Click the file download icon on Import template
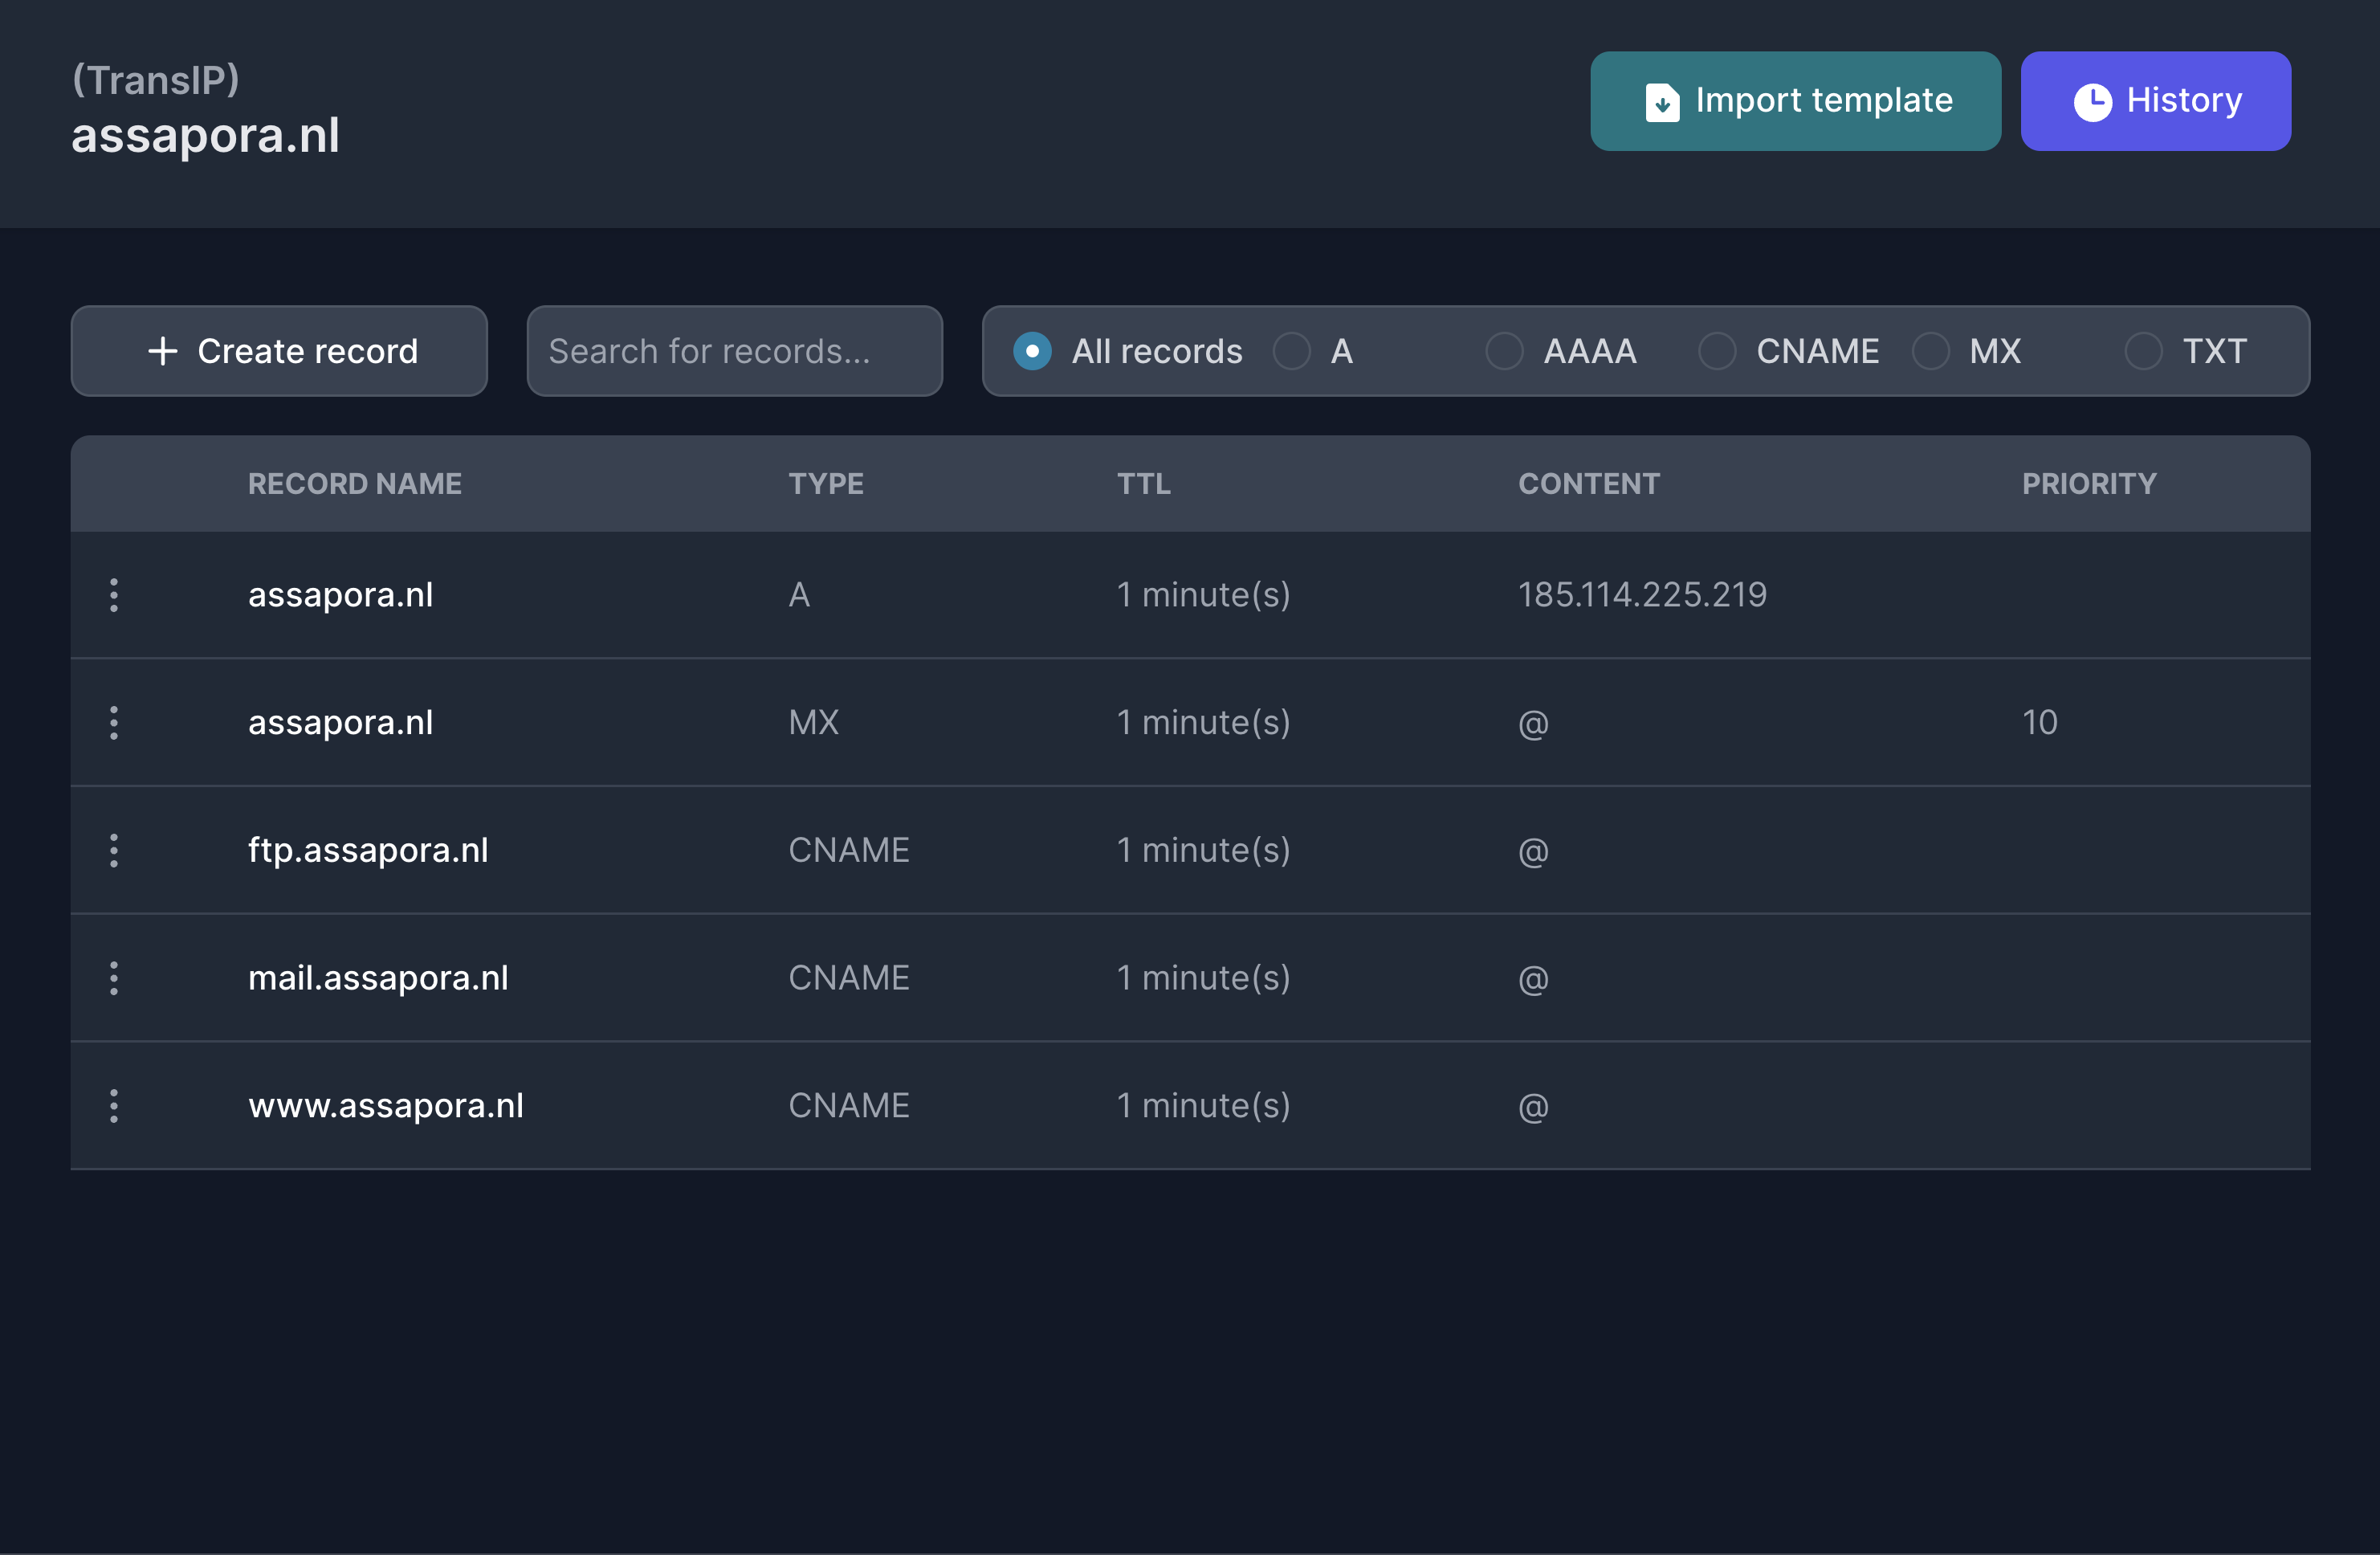2380x1555 pixels. pos(1661,102)
